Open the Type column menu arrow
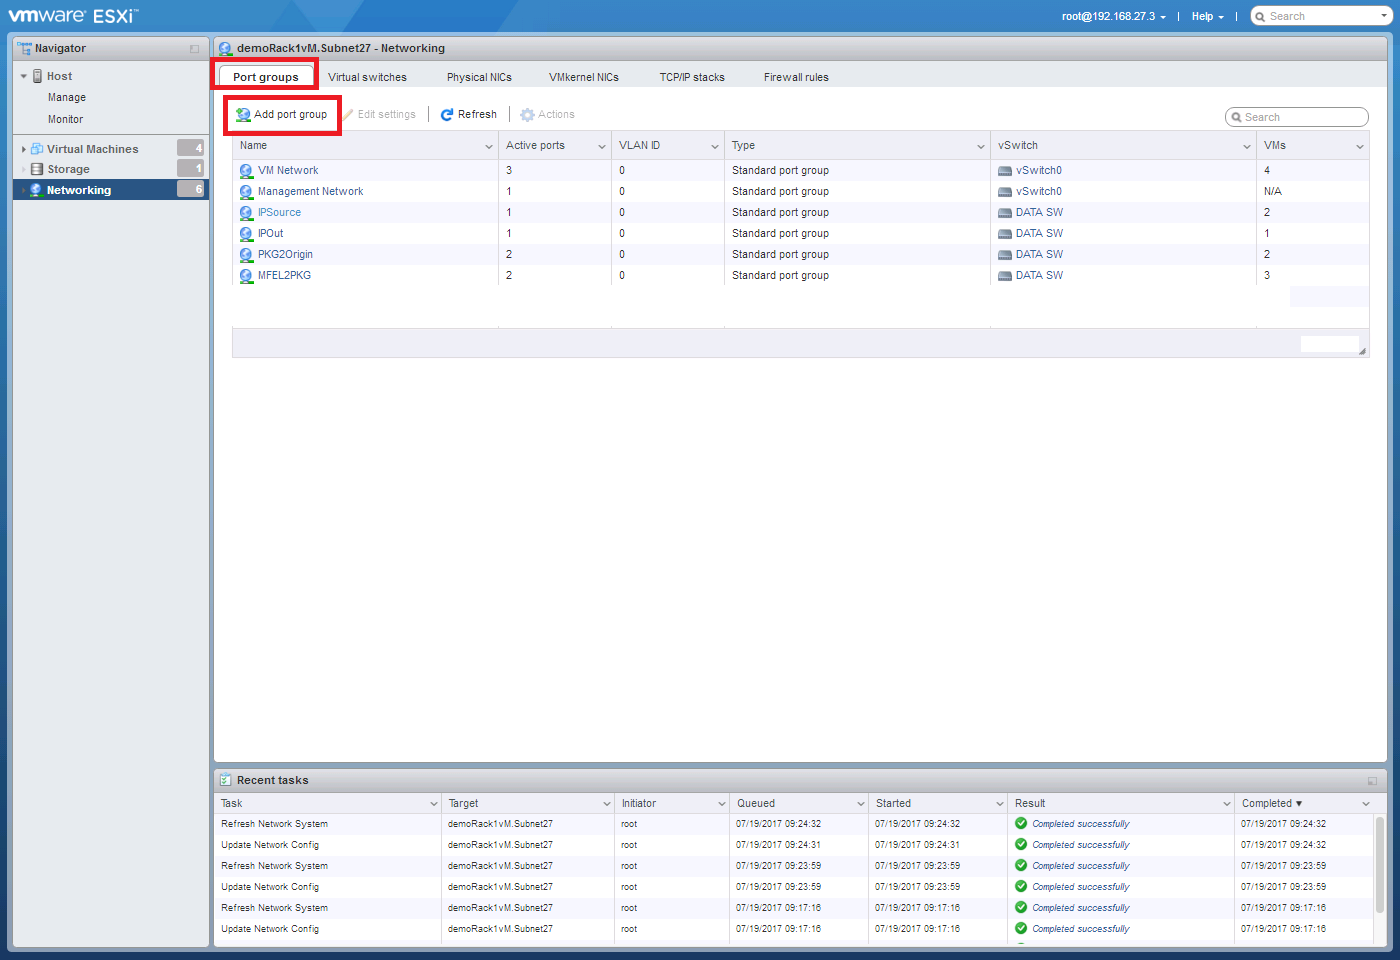This screenshot has width=1400, height=960. (x=981, y=146)
